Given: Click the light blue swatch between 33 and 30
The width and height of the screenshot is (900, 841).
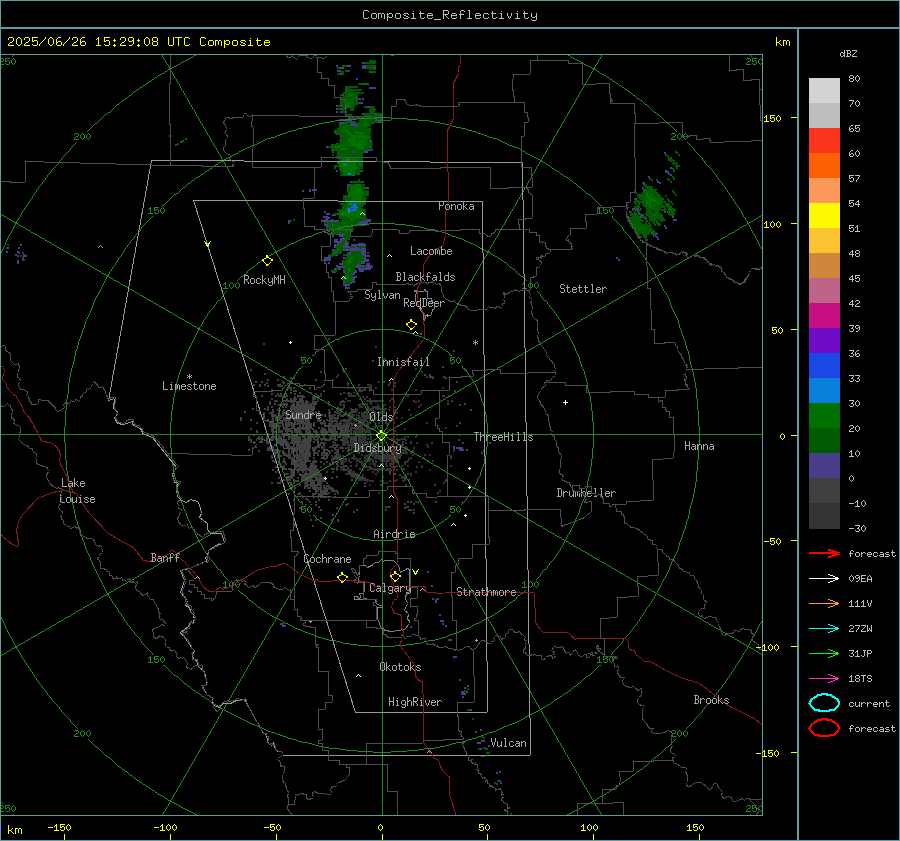Looking at the screenshot, I should coord(824,390).
